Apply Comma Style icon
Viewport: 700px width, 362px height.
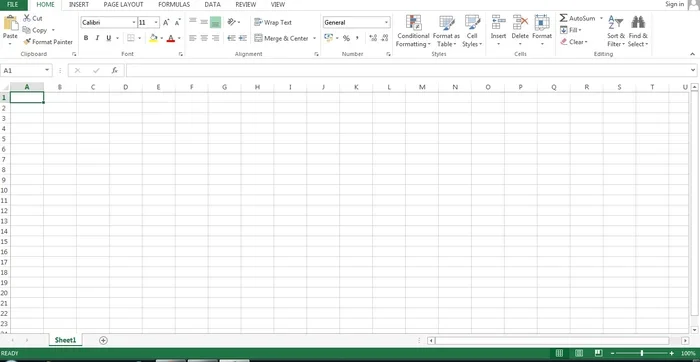point(357,38)
